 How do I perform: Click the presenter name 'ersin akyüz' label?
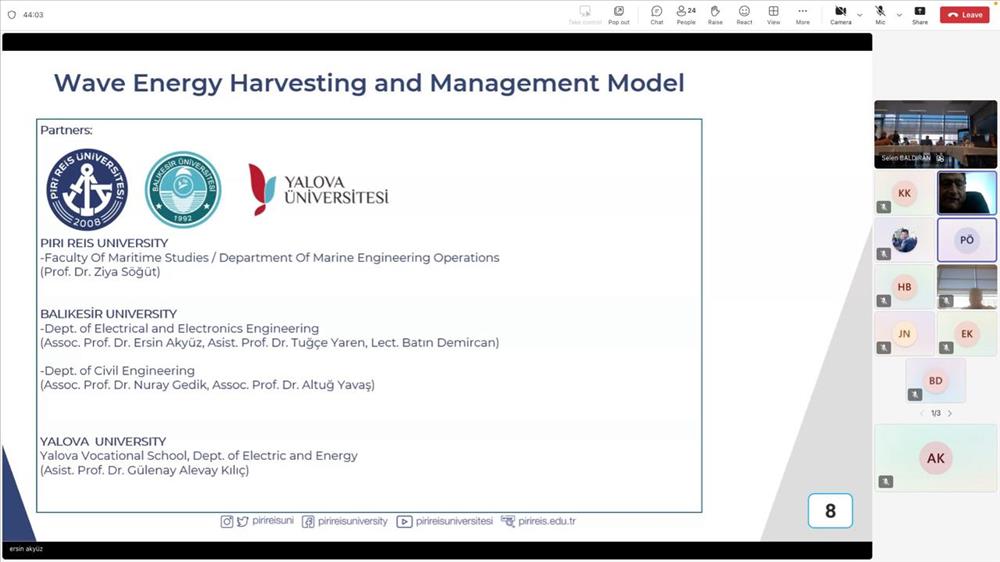click(26, 549)
